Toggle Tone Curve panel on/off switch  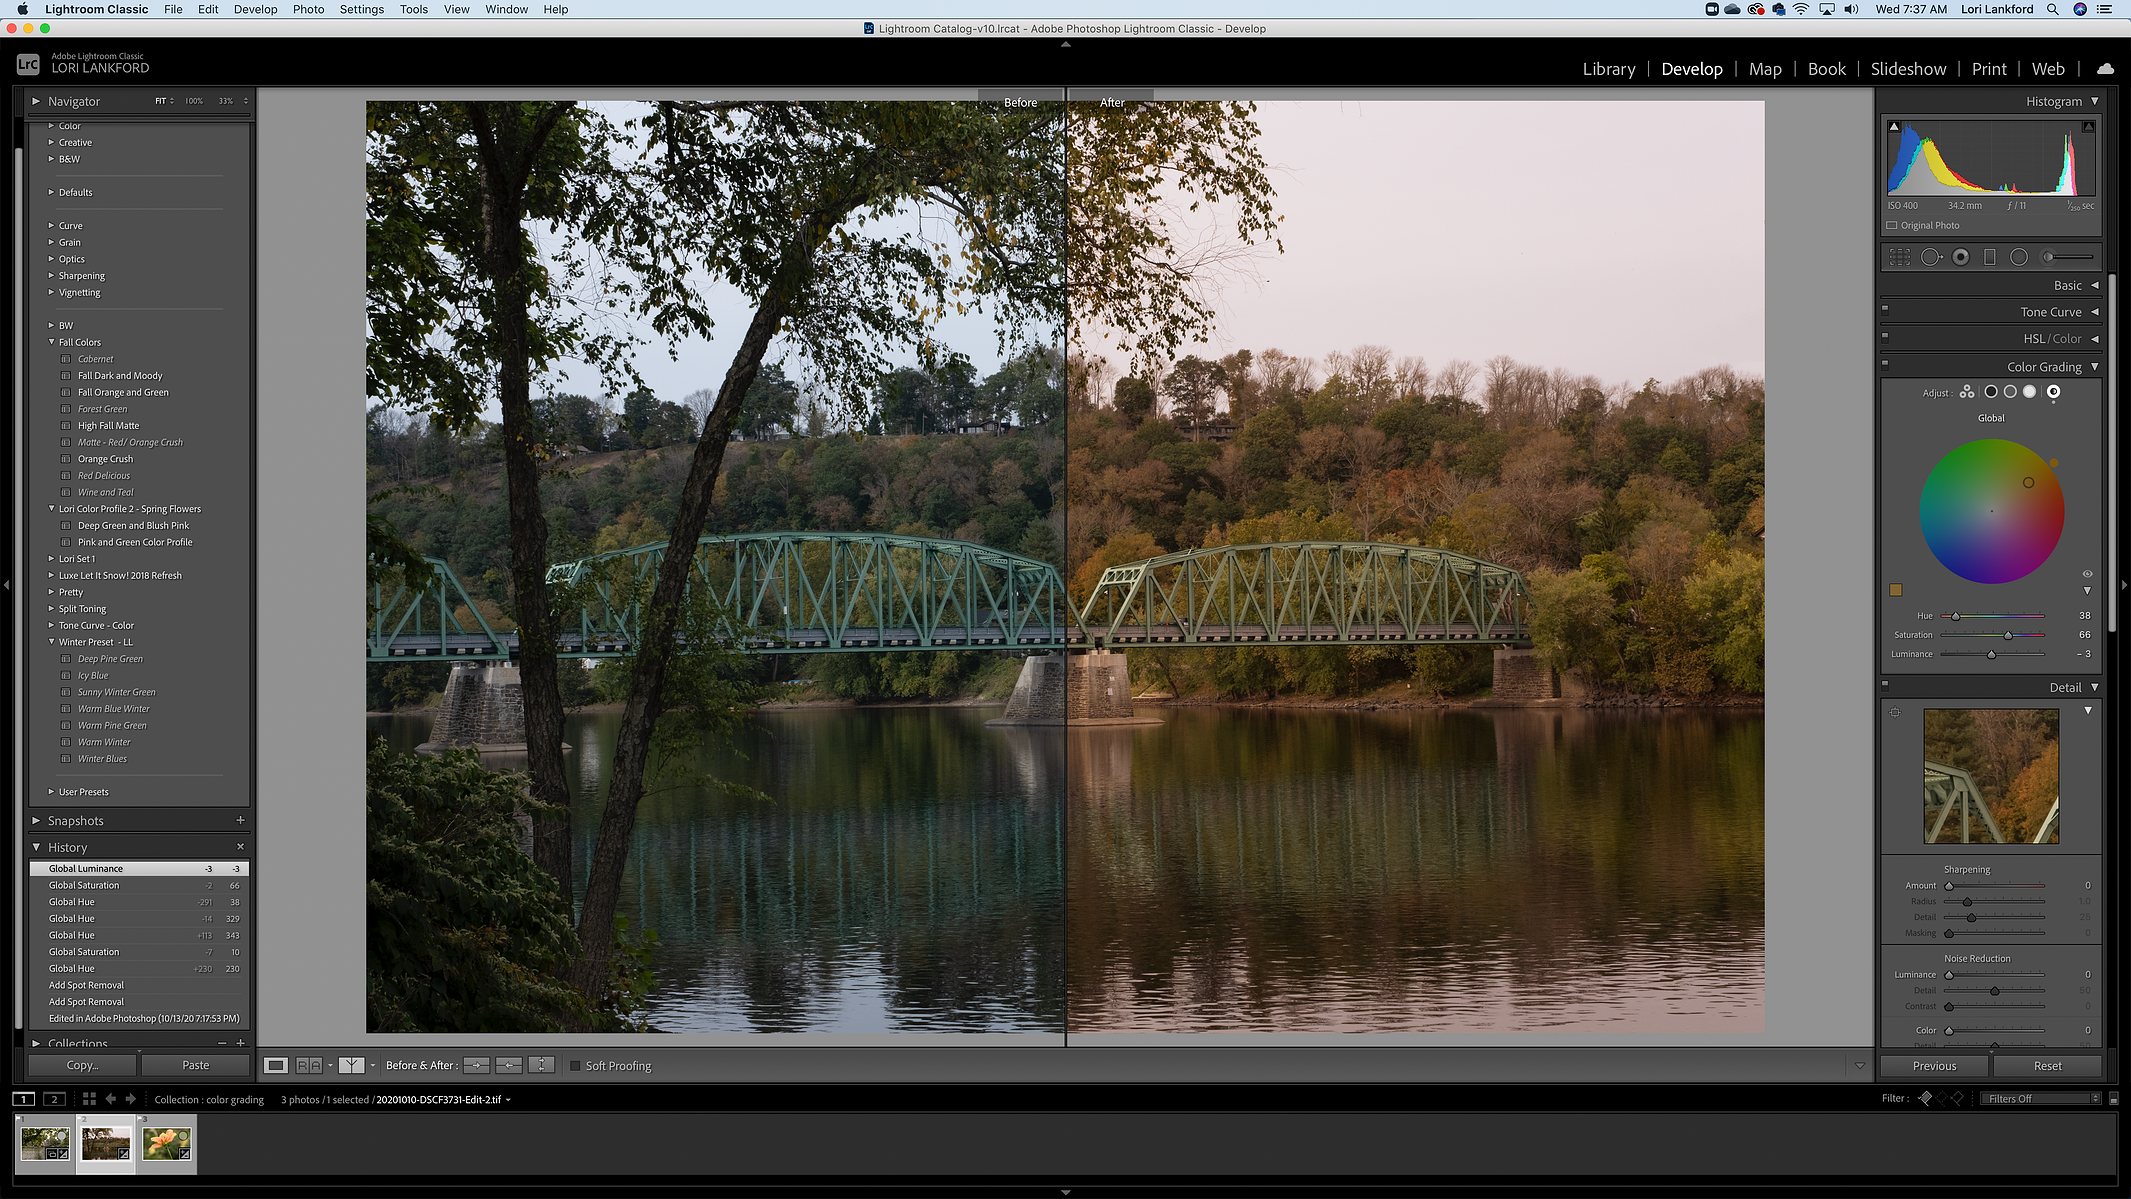coord(1885,309)
